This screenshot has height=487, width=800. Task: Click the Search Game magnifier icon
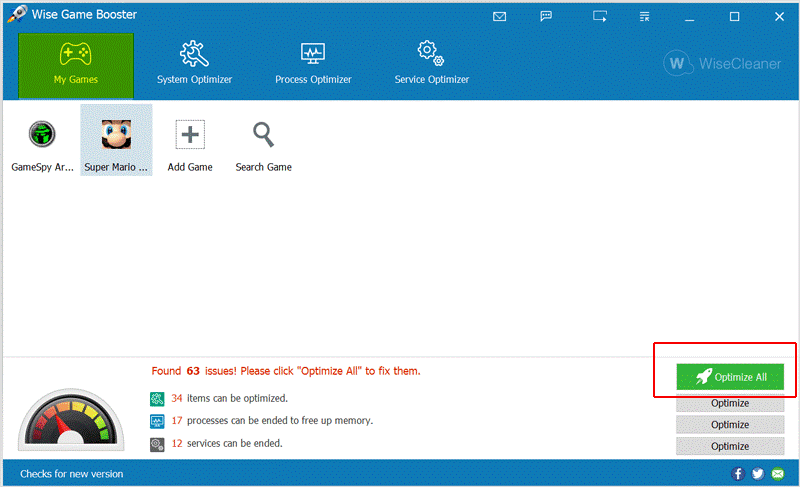(x=264, y=135)
